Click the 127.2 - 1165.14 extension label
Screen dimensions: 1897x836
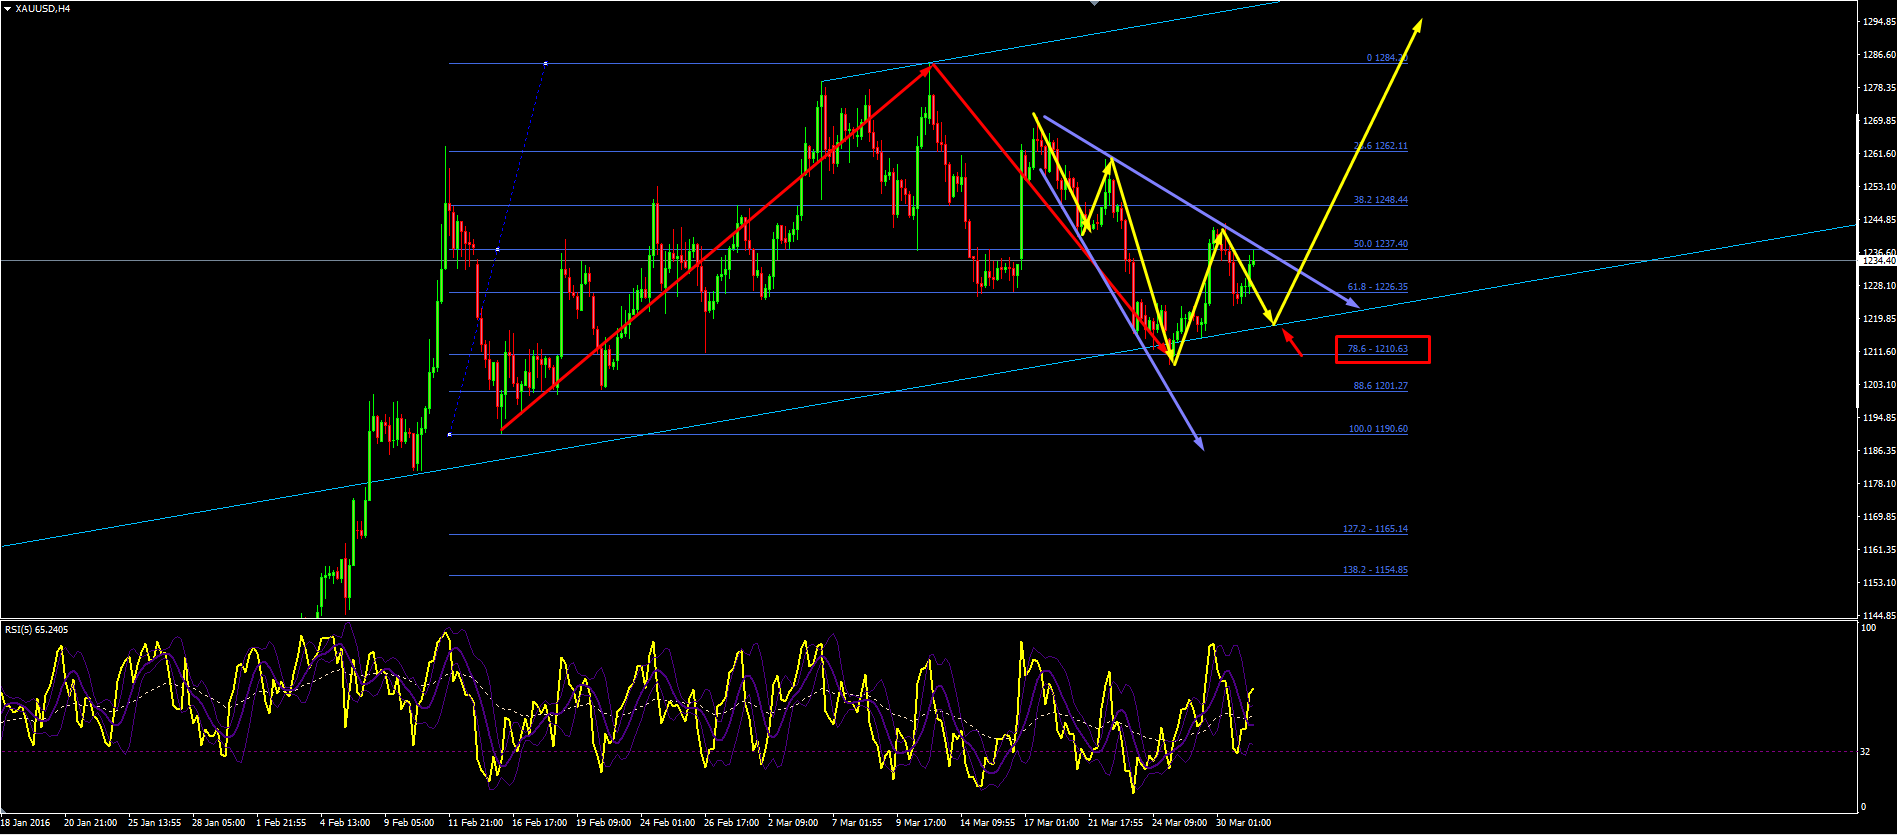1375,529
